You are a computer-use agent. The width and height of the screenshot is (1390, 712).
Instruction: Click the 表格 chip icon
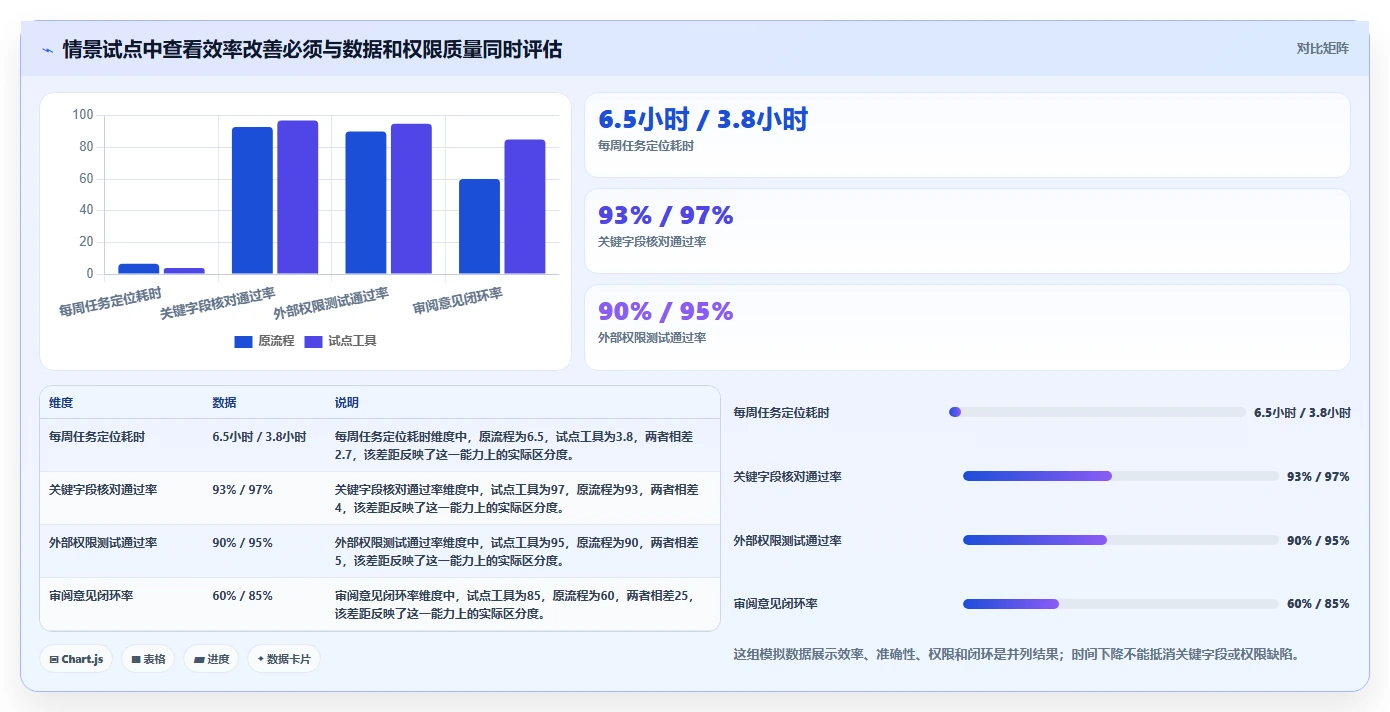click(x=136, y=660)
